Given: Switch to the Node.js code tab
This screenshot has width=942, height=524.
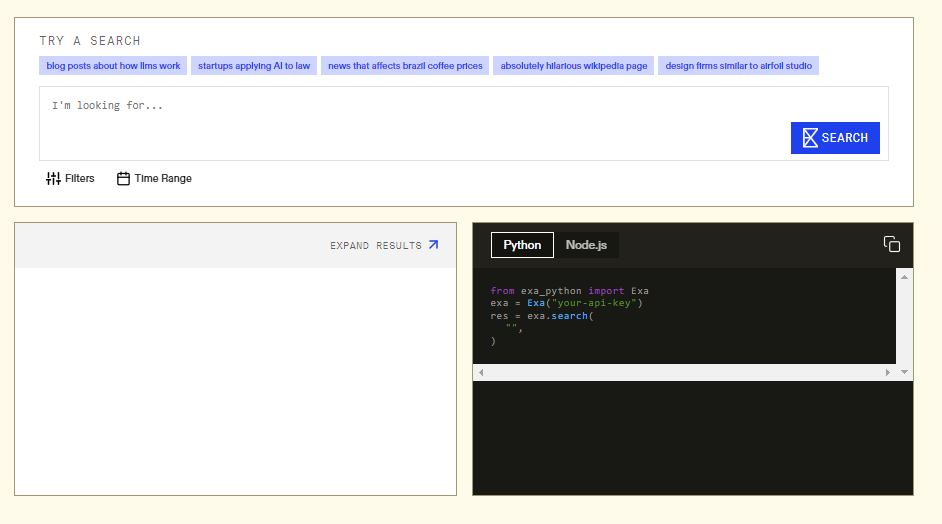Looking at the screenshot, I should pyautogui.click(x=586, y=245).
